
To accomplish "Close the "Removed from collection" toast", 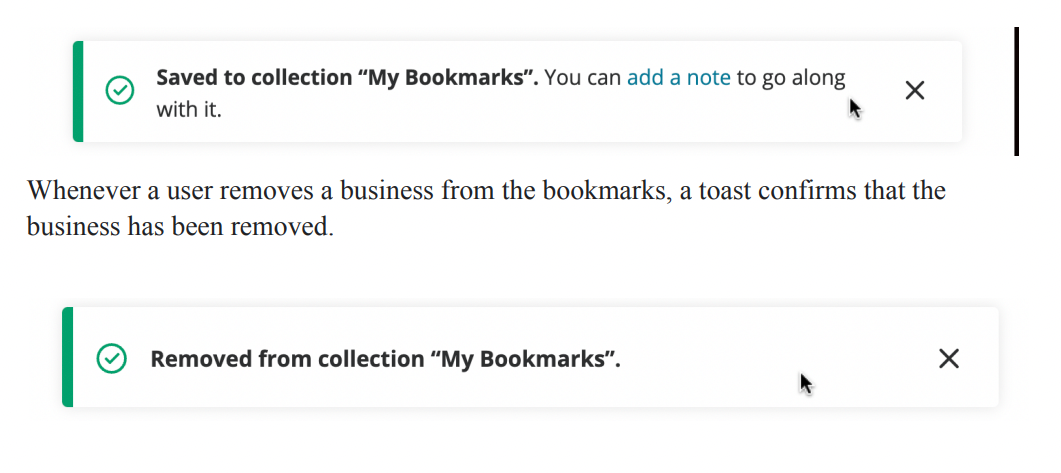I will coord(949,359).
